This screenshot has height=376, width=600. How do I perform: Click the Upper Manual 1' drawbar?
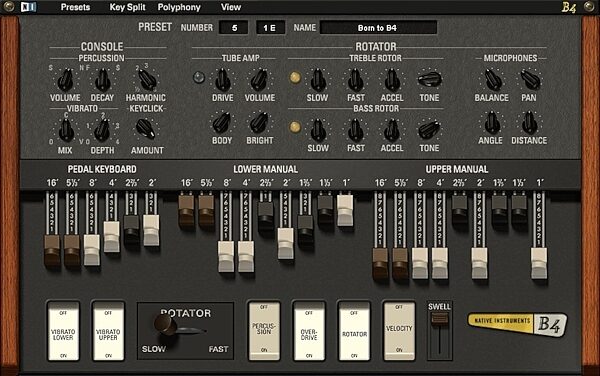tap(539, 264)
